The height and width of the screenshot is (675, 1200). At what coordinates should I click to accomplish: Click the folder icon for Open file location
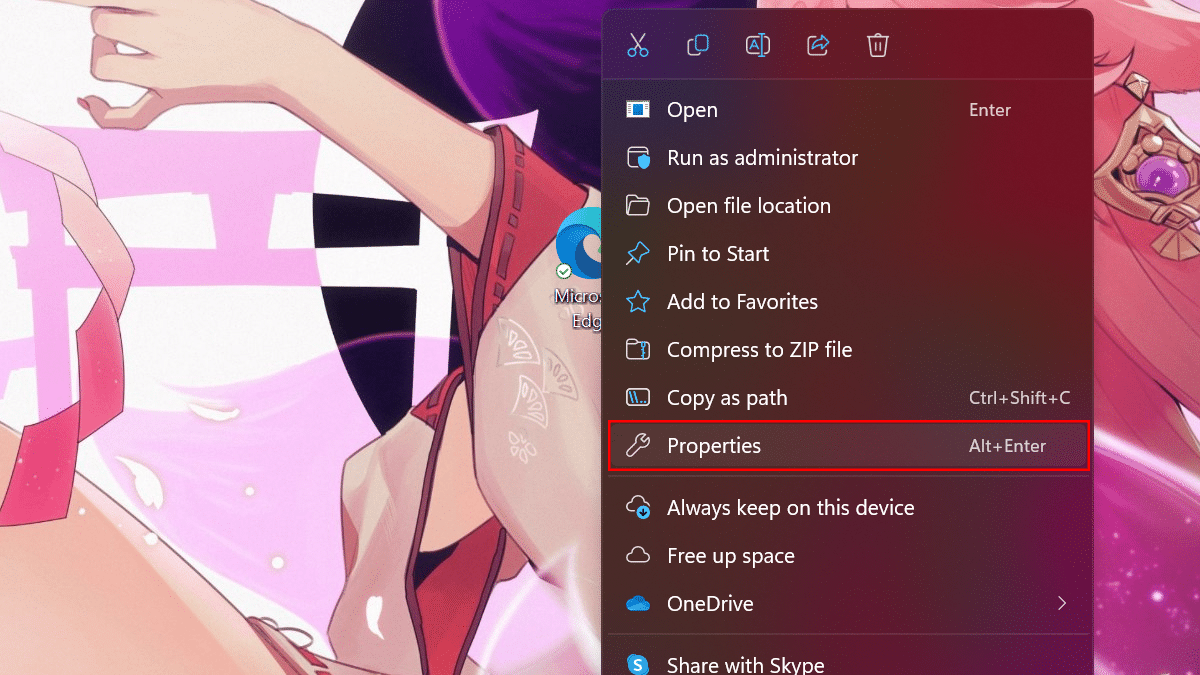pyautogui.click(x=638, y=206)
